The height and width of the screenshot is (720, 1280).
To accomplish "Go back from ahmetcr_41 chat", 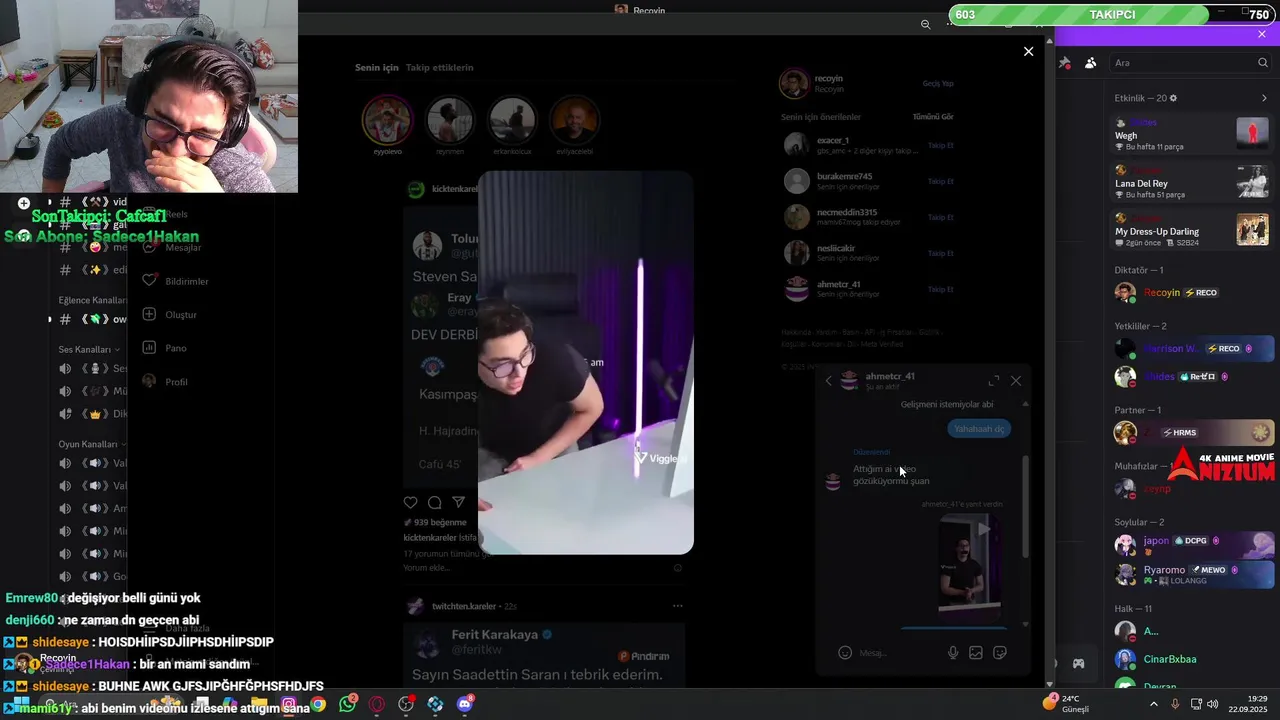I will tap(828, 381).
